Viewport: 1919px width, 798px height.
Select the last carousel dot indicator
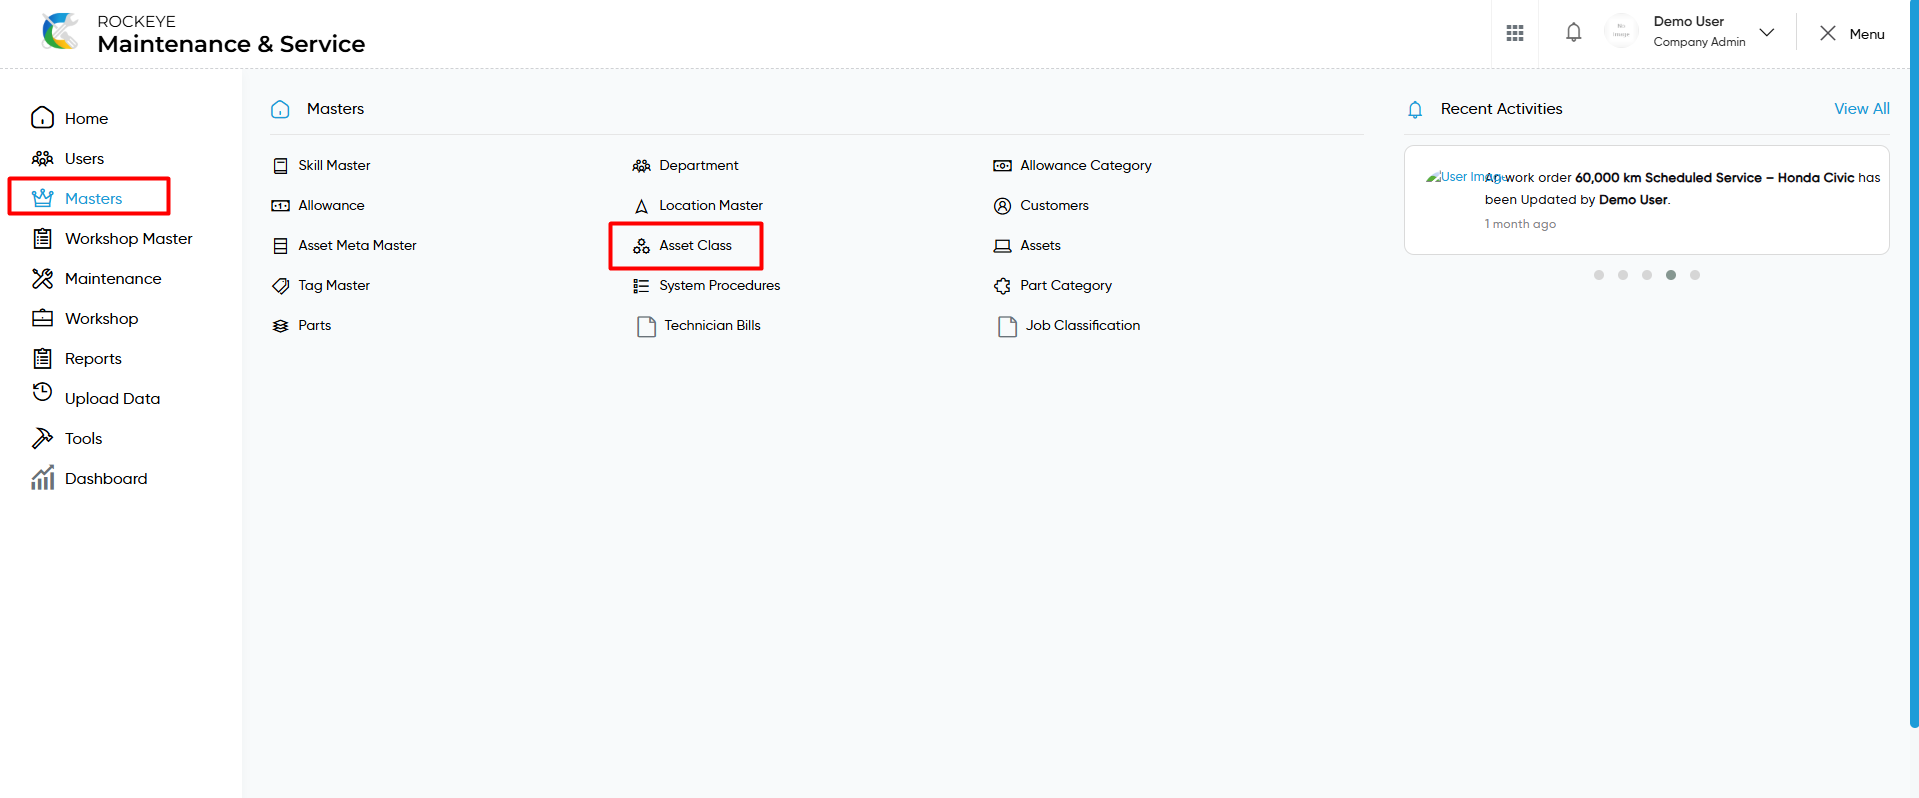[x=1695, y=275]
